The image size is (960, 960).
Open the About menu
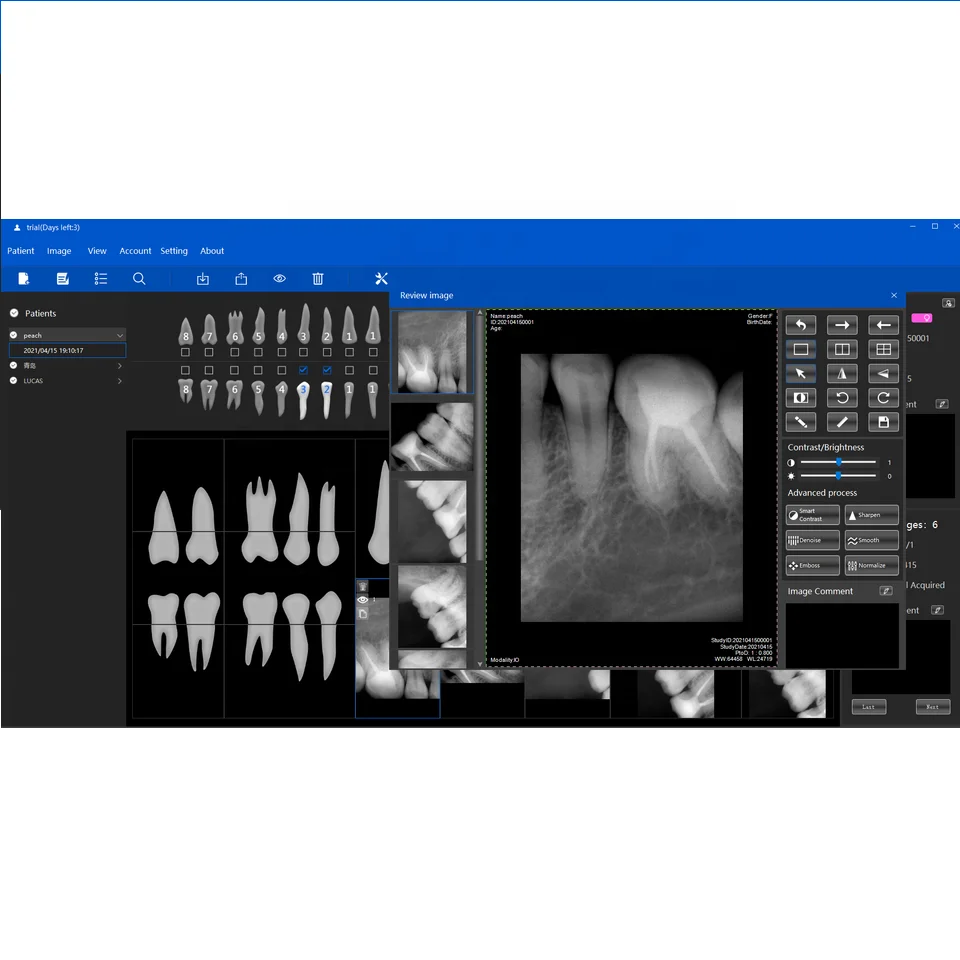coord(212,251)
